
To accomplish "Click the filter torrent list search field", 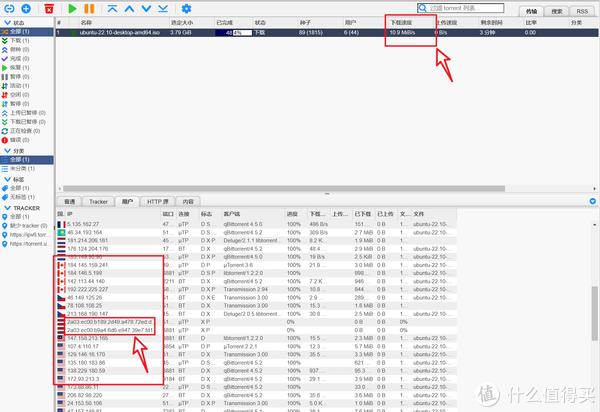I will pos(461,8).
